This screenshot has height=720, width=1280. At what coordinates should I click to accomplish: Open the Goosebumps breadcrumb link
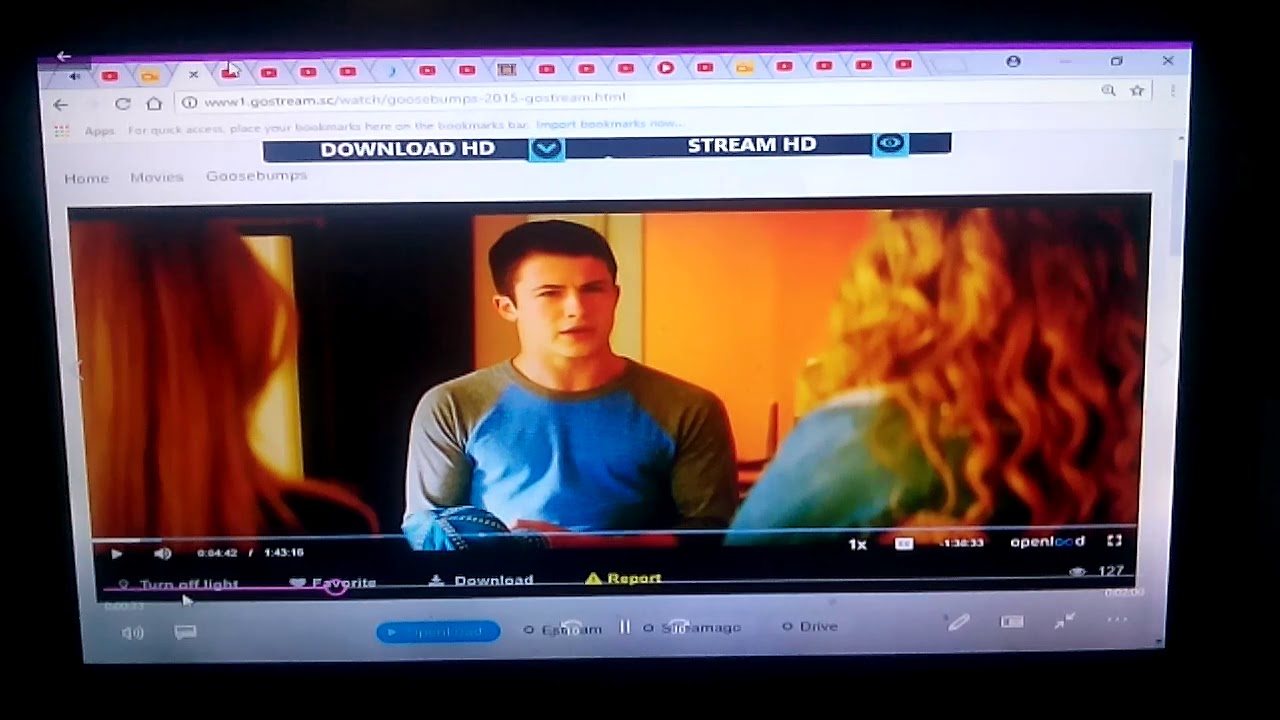pyautogui.click(x=256, y=176)
